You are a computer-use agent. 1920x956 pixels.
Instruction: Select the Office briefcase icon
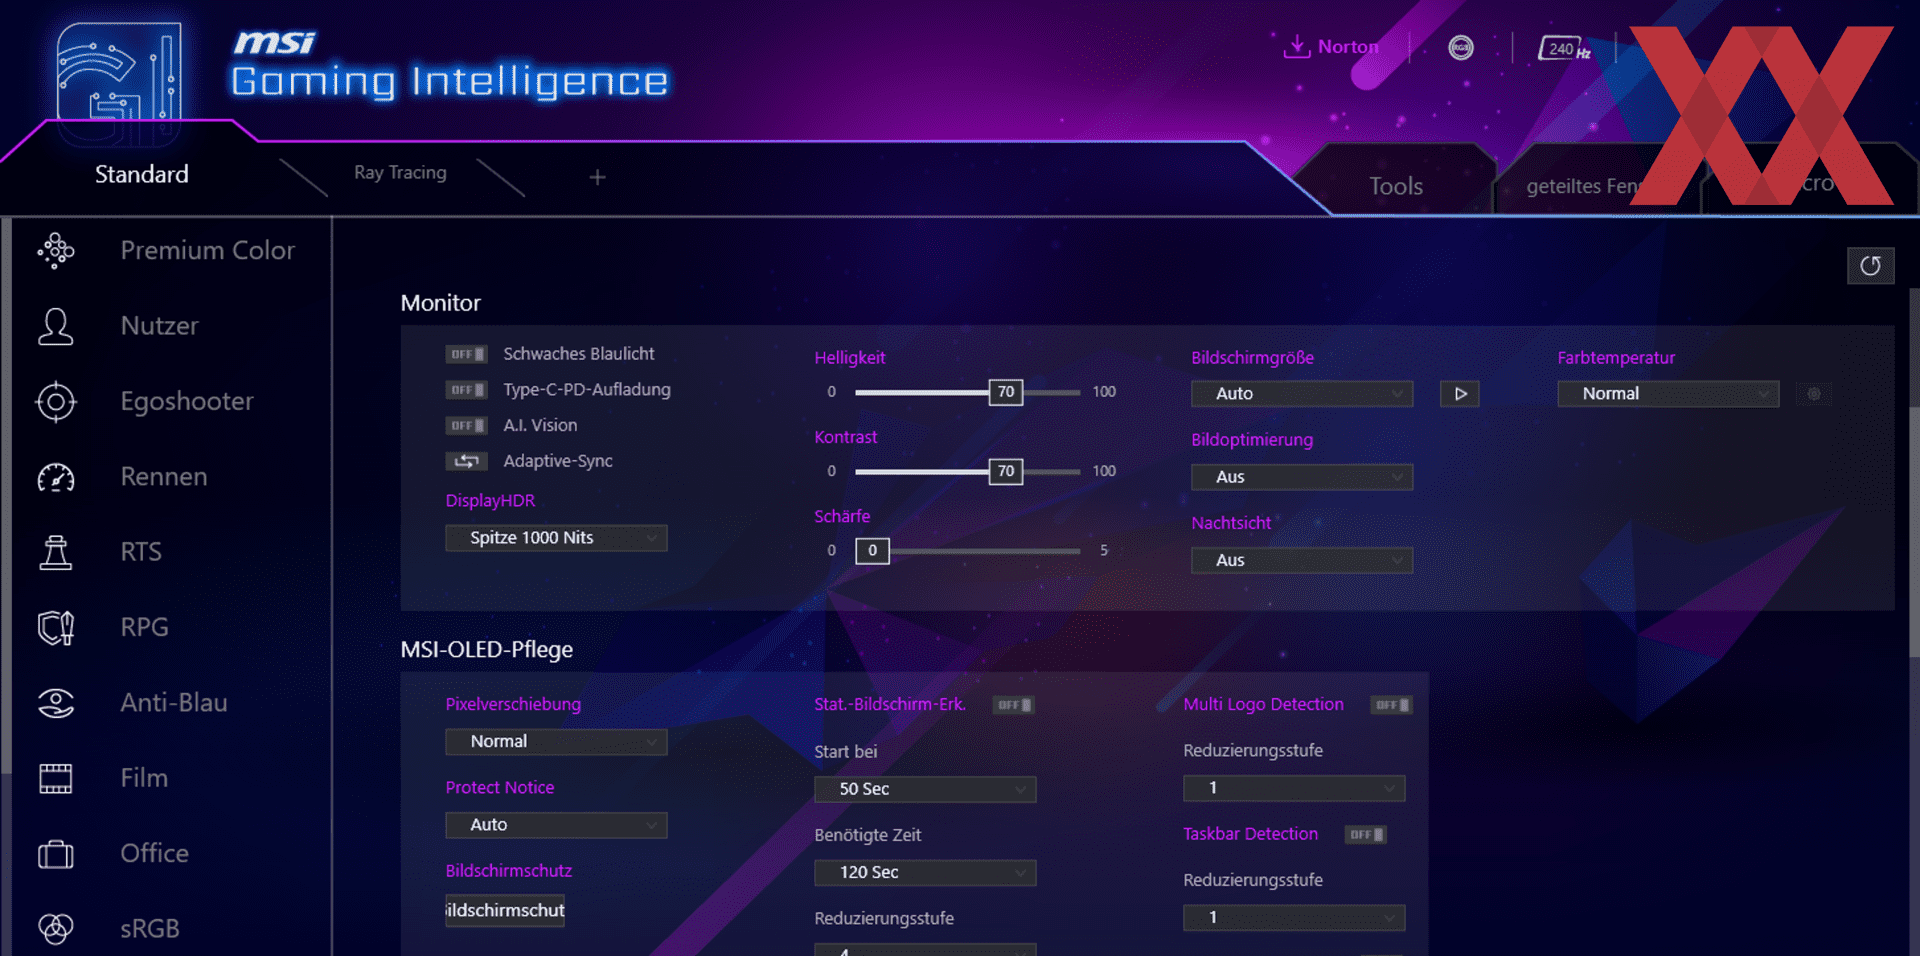tap(56, 854)
